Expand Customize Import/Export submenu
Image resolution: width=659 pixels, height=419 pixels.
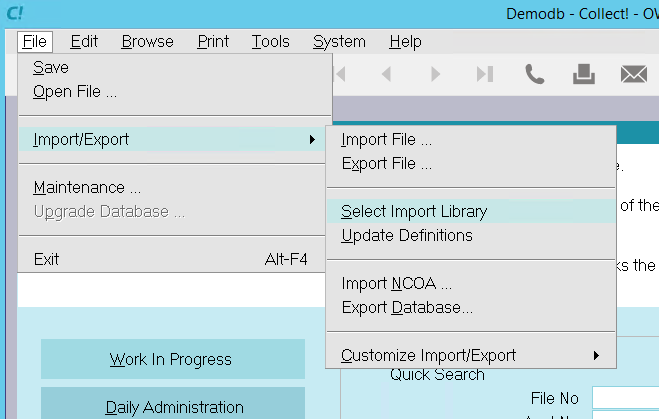[x=471, y=355]
